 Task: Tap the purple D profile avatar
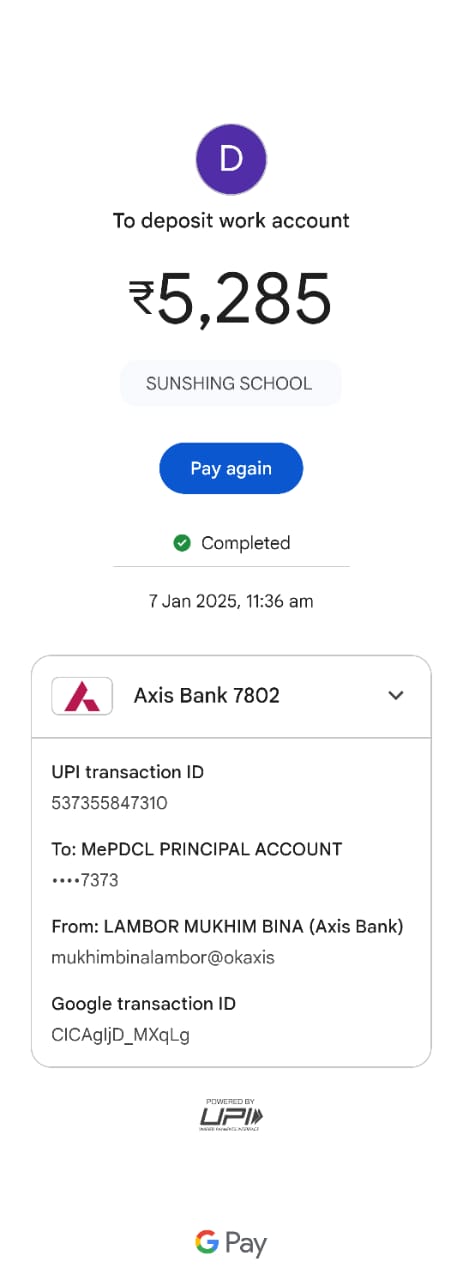point(231,159)
